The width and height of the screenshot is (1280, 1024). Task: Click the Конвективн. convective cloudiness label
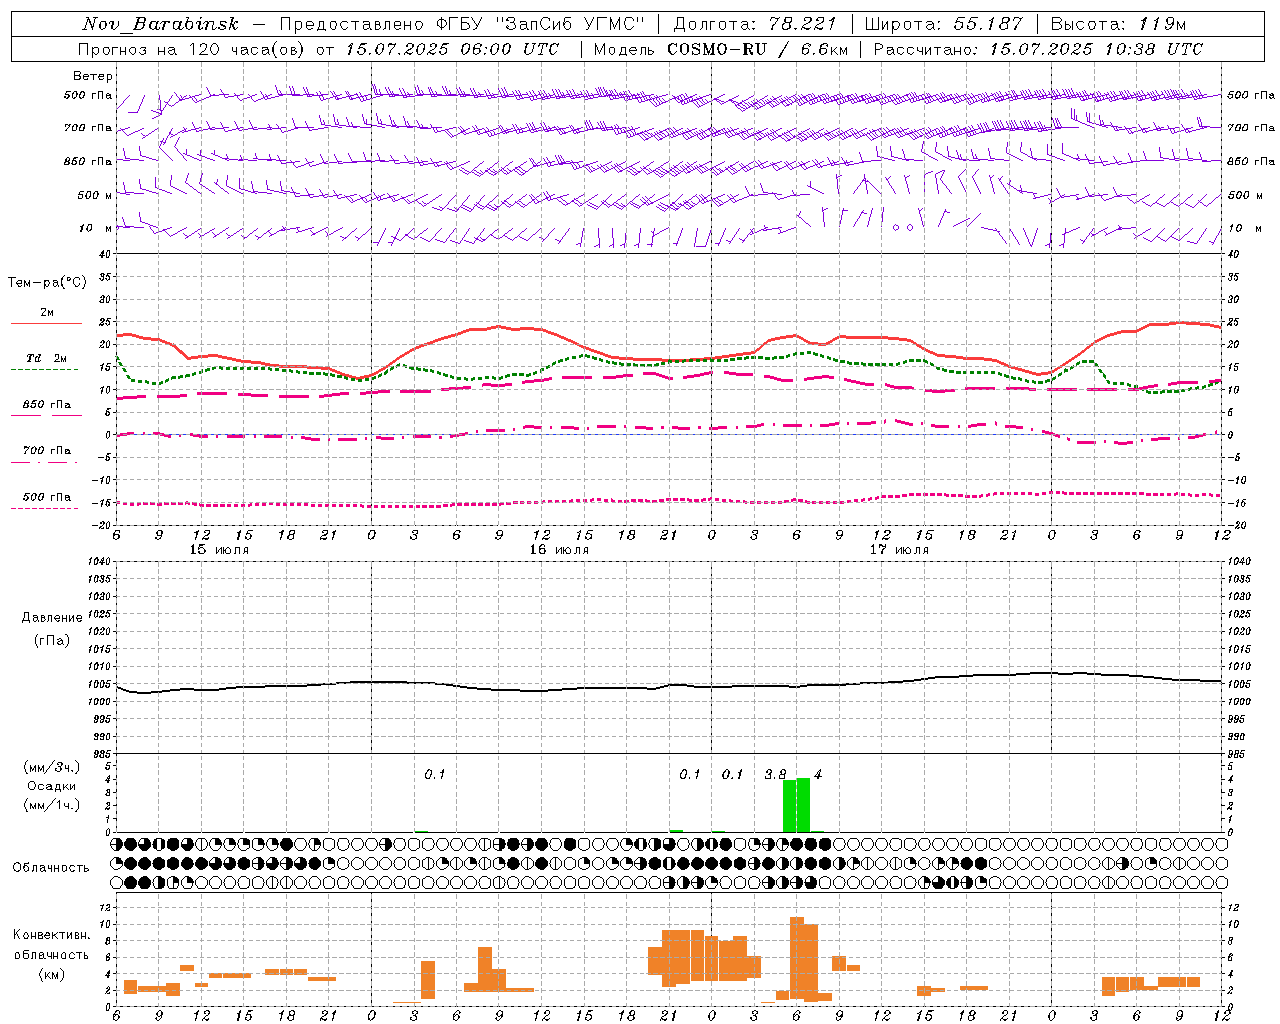52,935
